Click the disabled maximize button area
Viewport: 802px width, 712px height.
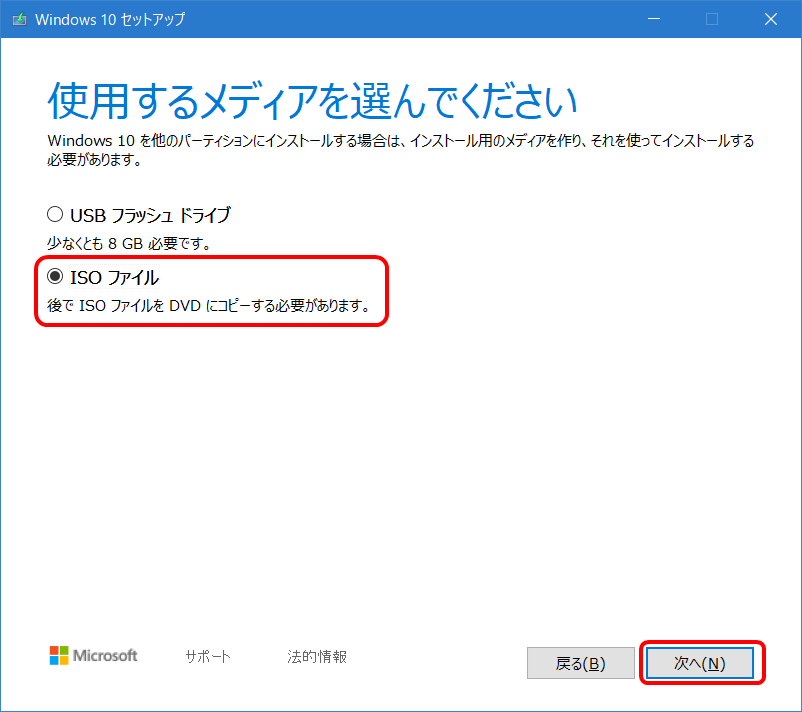(x=714, y=18)
